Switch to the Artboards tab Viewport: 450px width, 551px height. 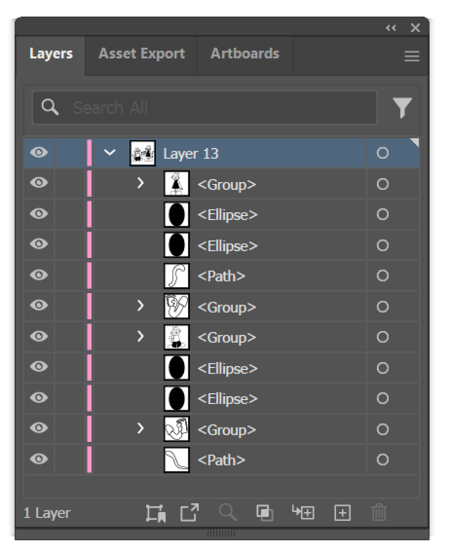click(245, 54)
